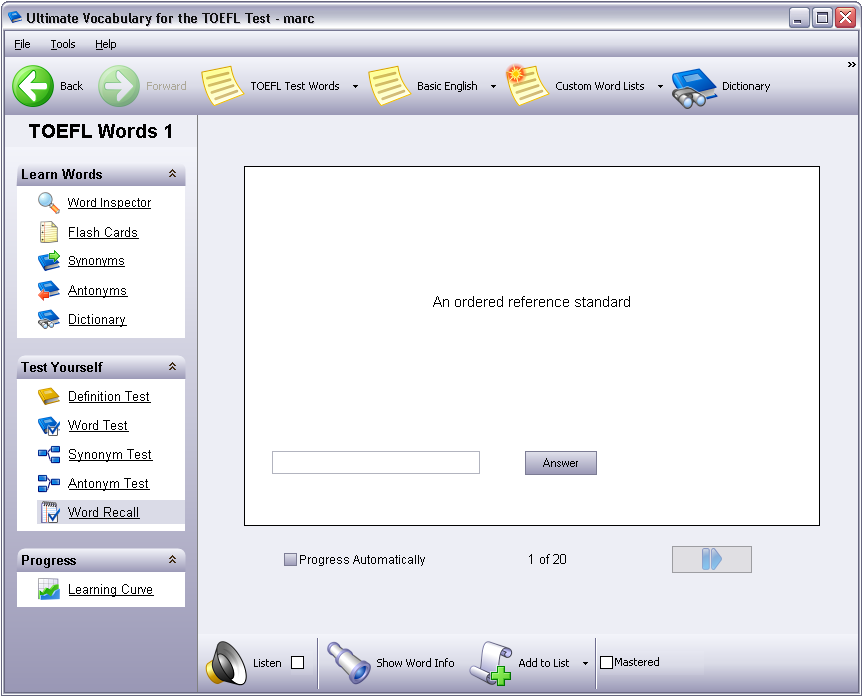The height and width of the screenshot is (696, 862).
Task: Start the Antonym Test link
Action: pos(108,483)
